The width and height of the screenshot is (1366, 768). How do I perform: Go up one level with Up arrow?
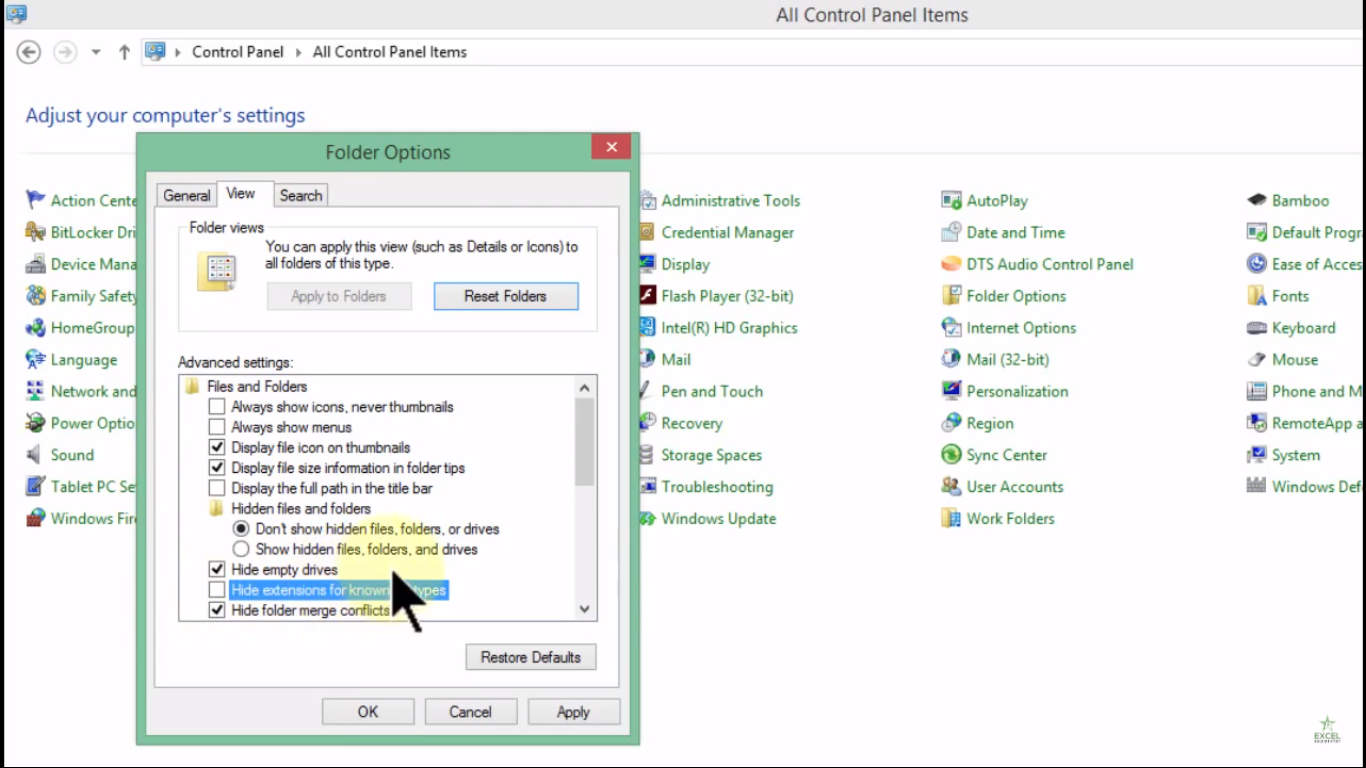(x=124, y=52)
